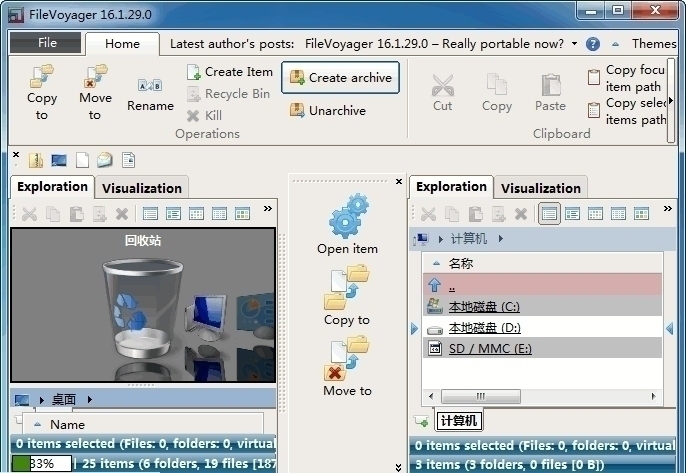Close the quick toolbar with the x
Viewport: 686px width, 473px height.
16,154
